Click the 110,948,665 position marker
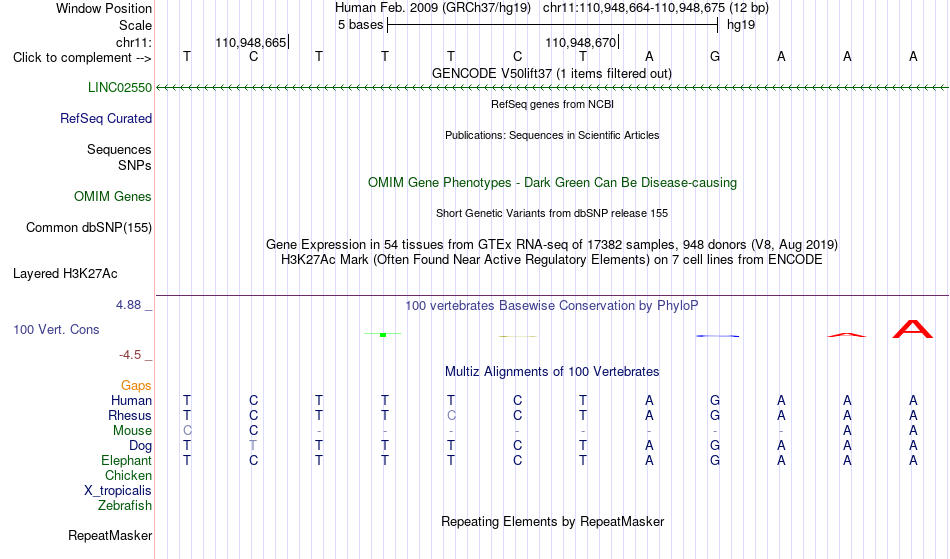 click(x=251, y=42)
